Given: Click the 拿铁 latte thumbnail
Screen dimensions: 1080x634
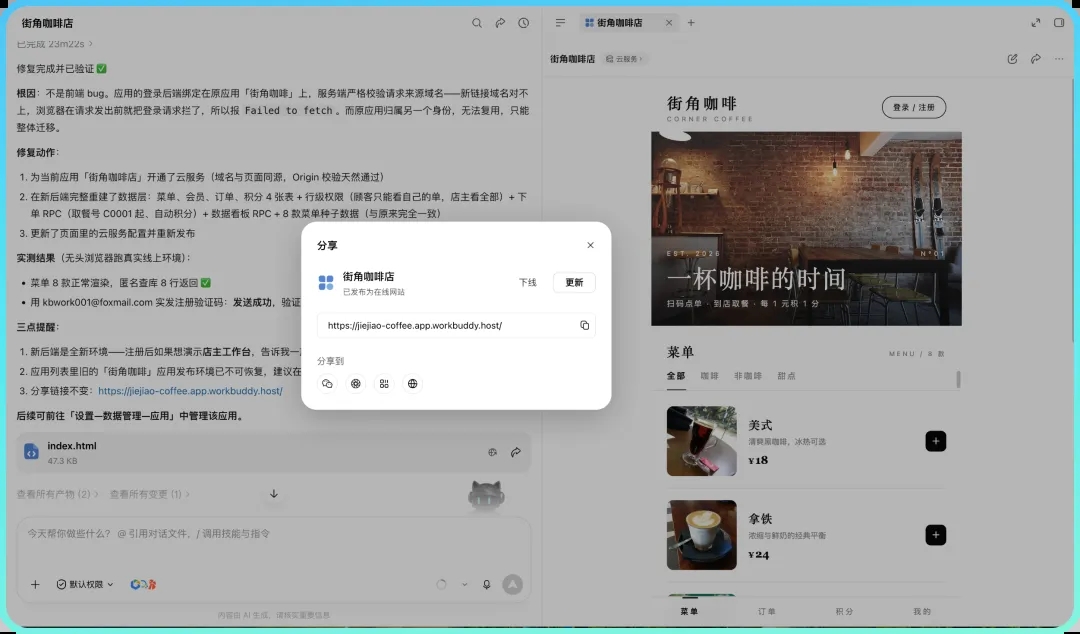Looking at the screenshot, I should click(x=701, y=535).
